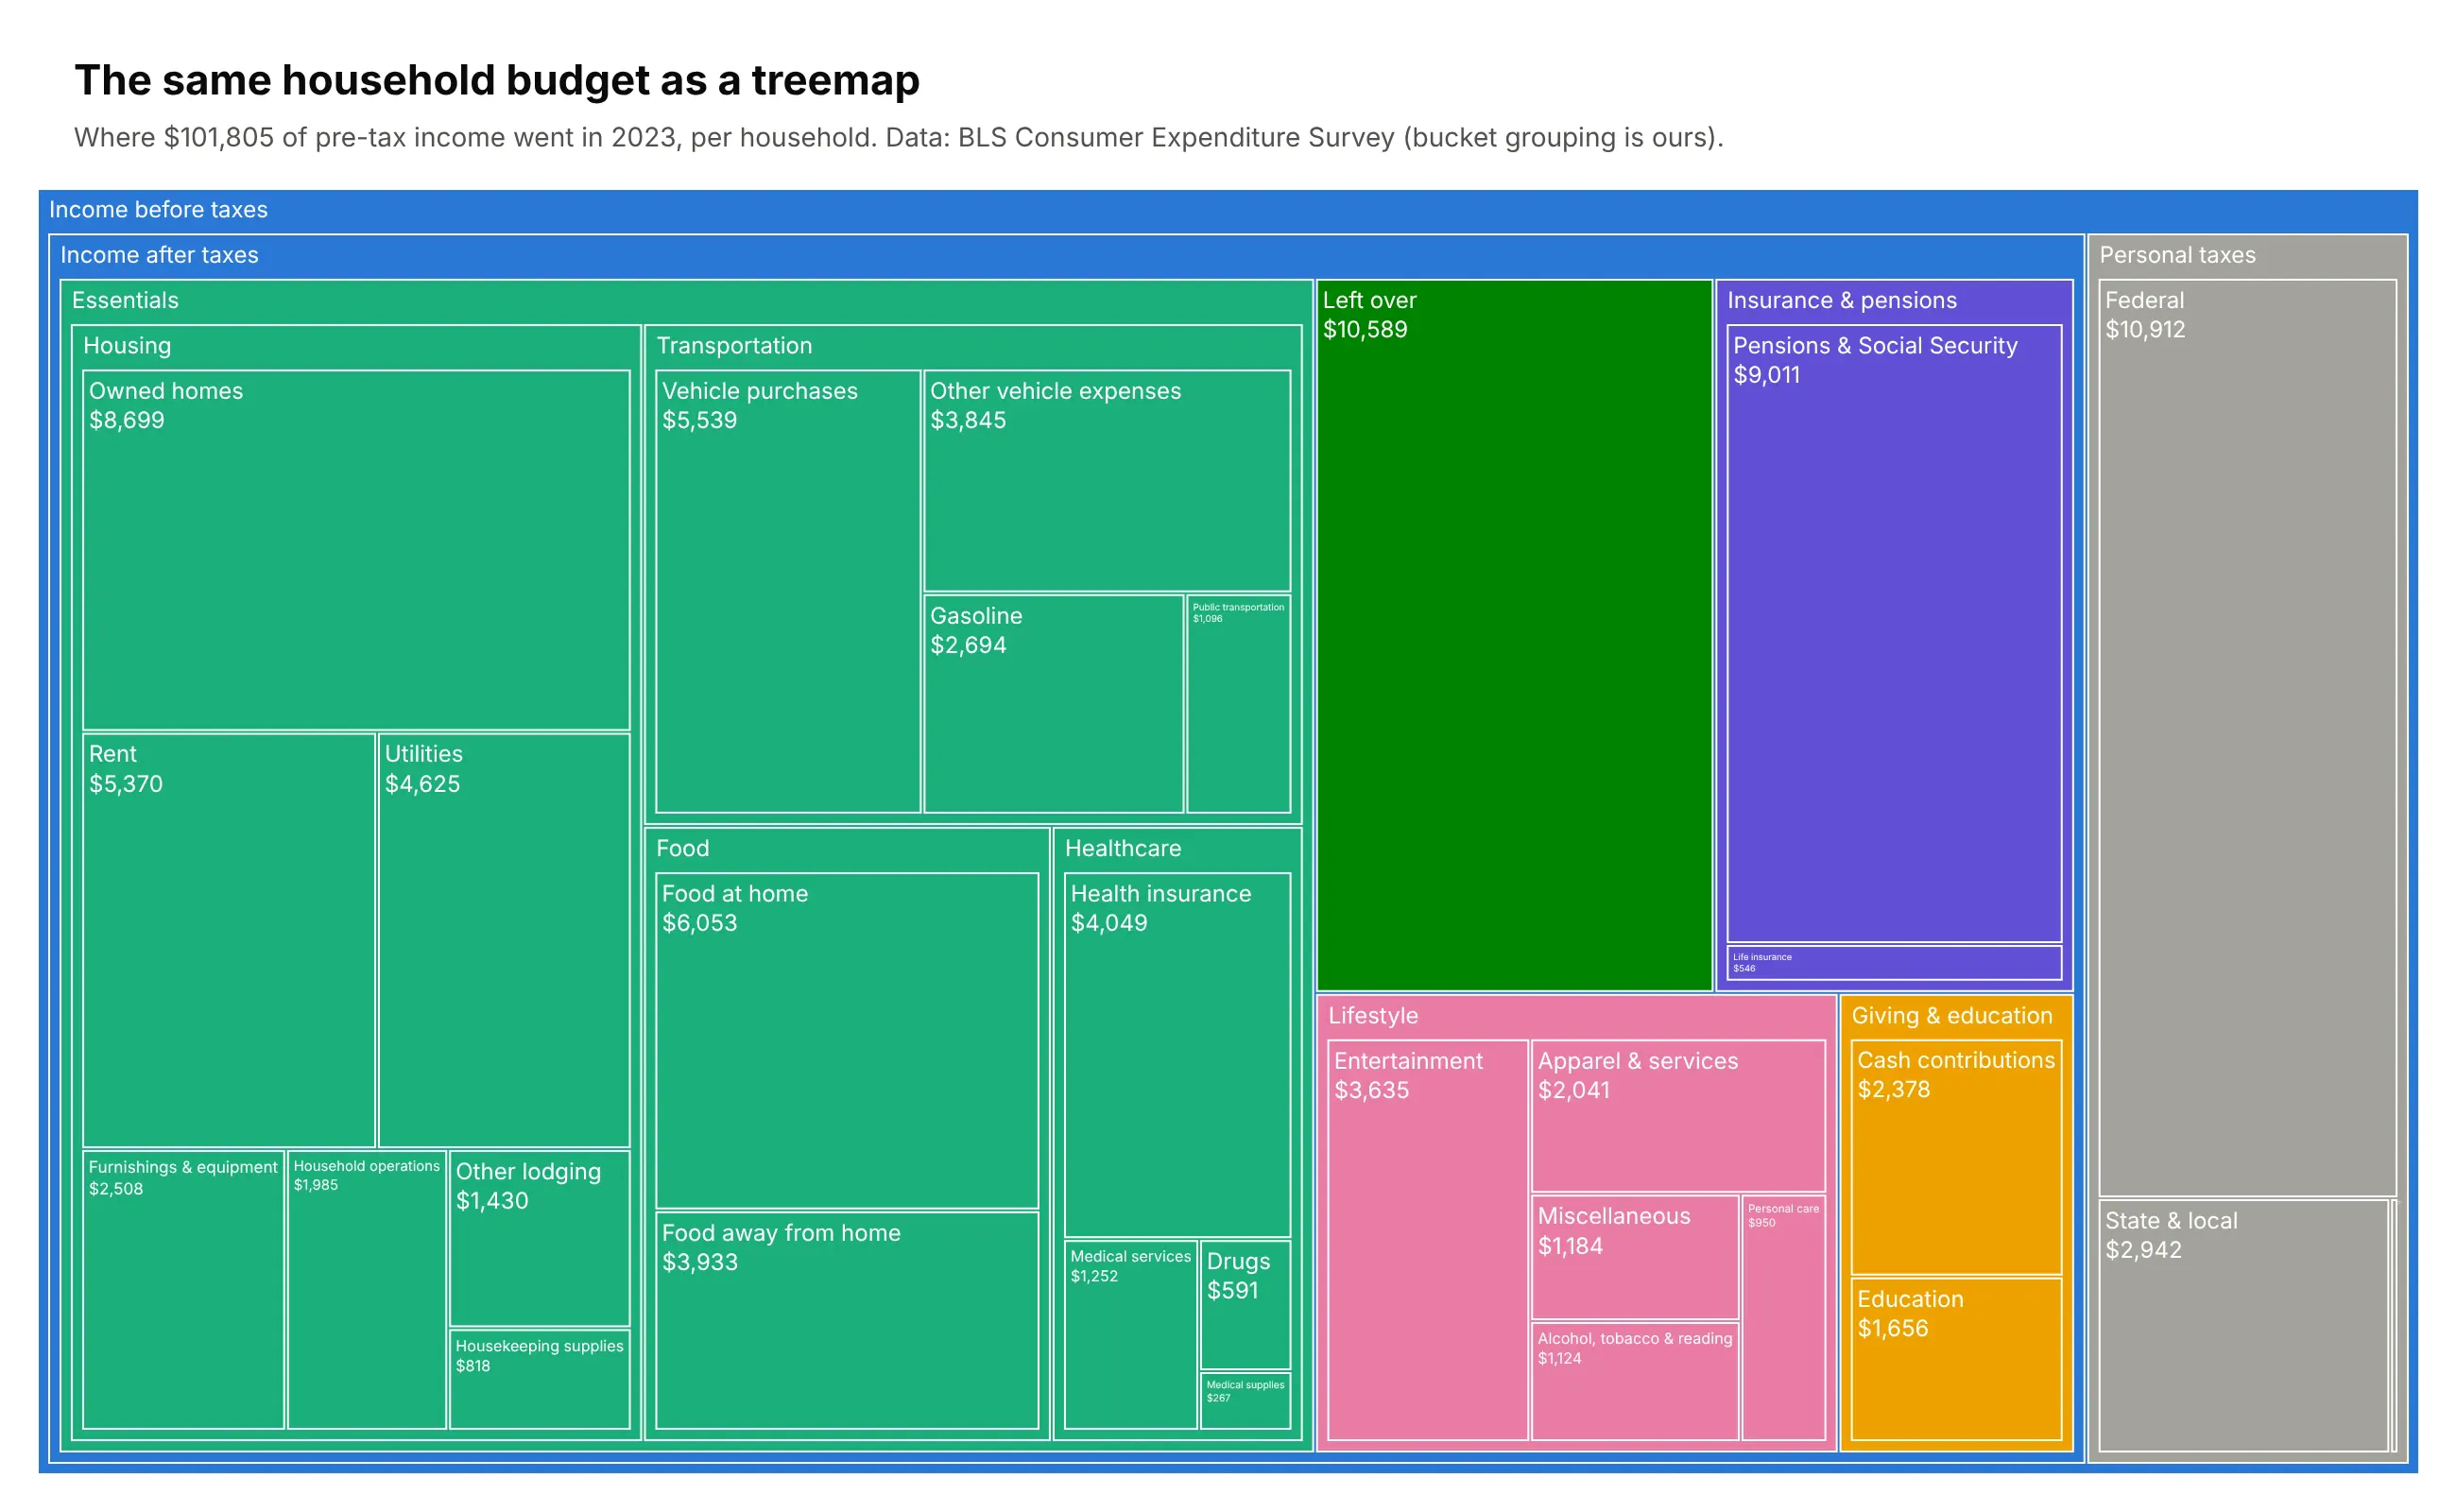The image size is (2457, 1512).
Task: Click Housekeeping supplies $818 tile
Action: (x=540, y=1379)
